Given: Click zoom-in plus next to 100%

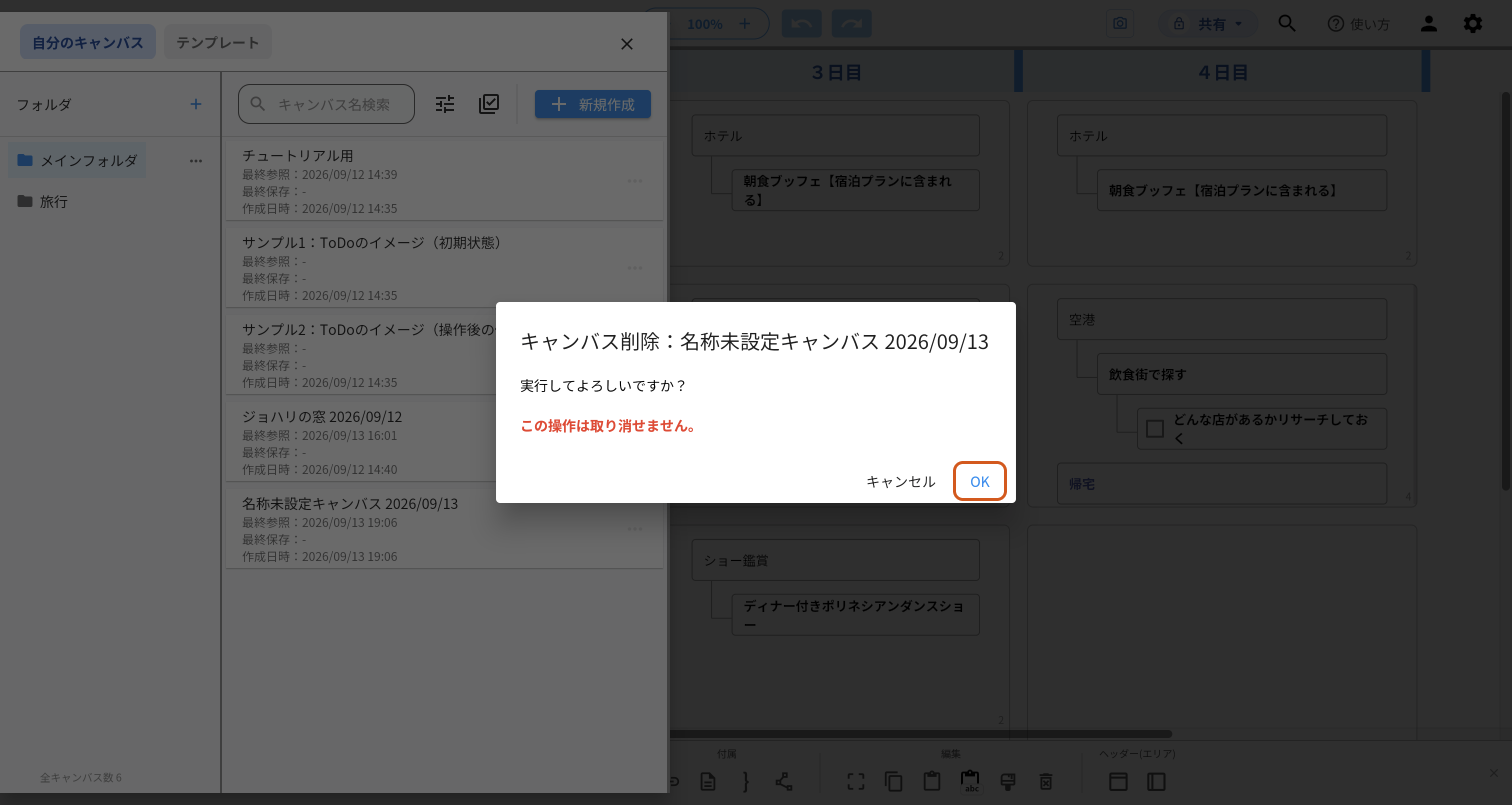Looking at the screenshot, I should click(x=745, y=24).
